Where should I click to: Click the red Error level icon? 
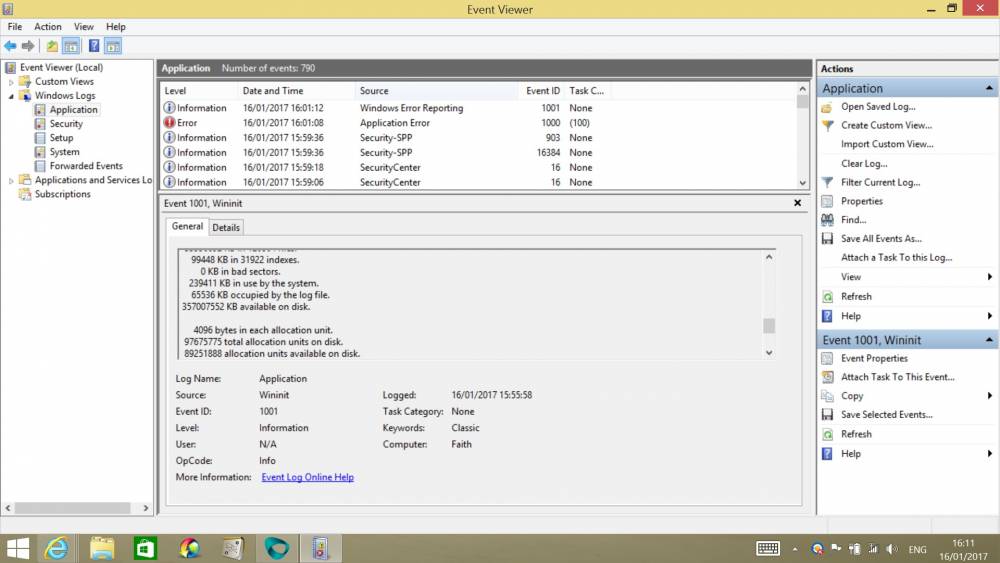pyautogui.click(x=169, y=122)
